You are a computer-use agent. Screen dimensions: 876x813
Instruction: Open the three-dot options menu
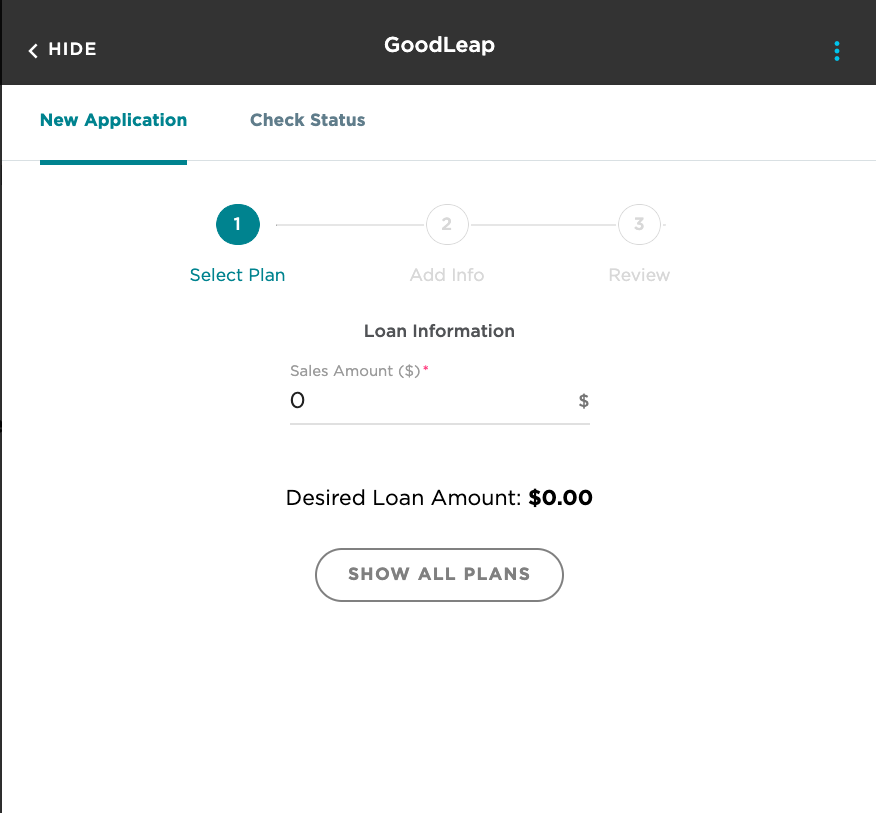836,51
